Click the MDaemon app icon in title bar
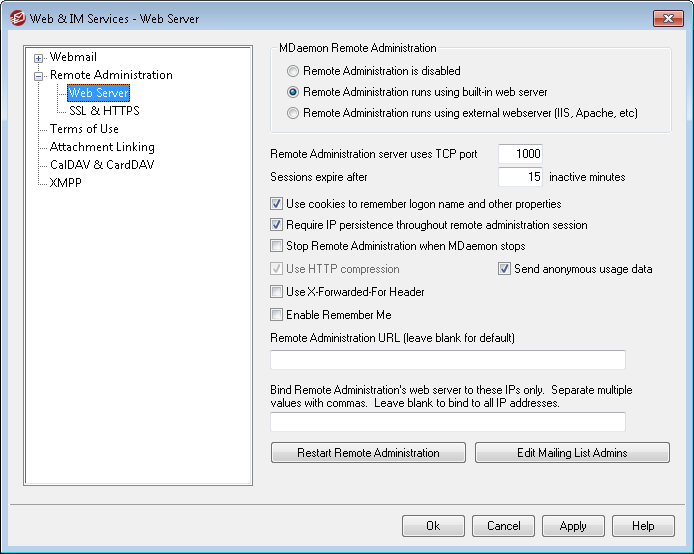 17,18
